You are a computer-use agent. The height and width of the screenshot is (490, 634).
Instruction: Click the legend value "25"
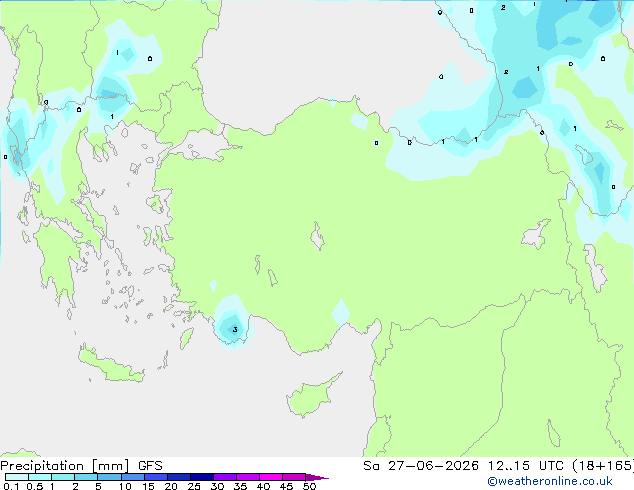pos(194,486)
